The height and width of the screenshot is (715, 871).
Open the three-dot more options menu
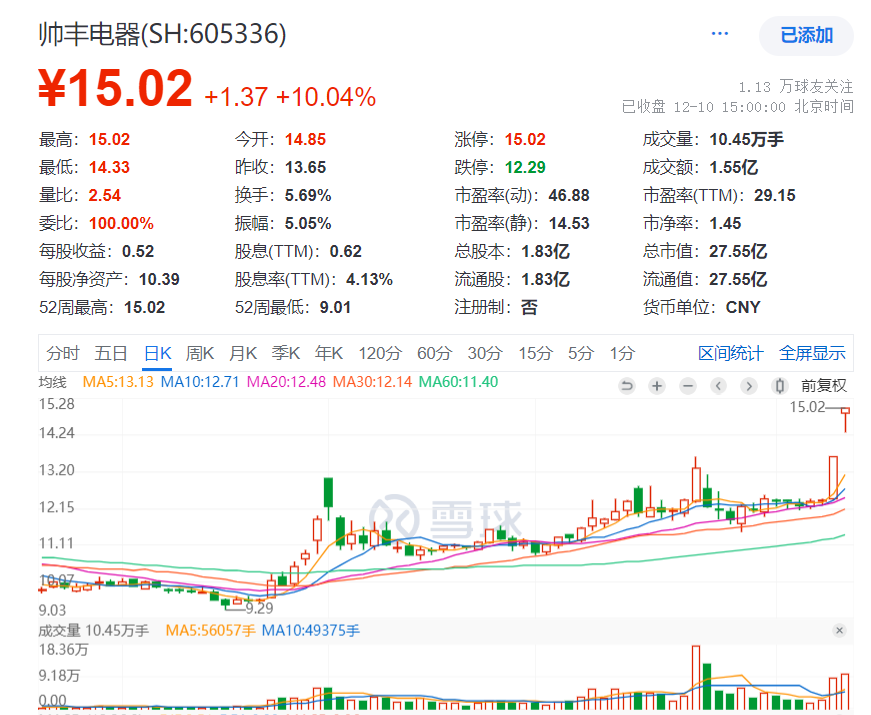coord(719,34)
